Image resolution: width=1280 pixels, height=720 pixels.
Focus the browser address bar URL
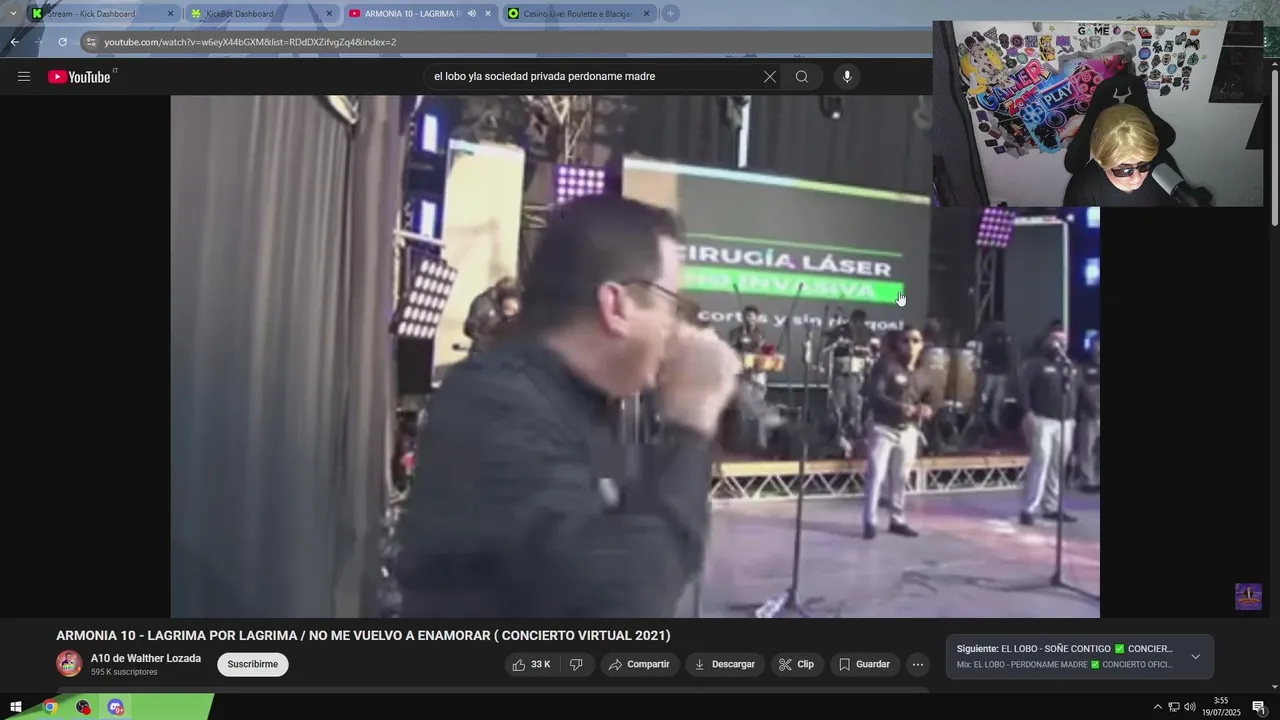[x=250, y=42]
